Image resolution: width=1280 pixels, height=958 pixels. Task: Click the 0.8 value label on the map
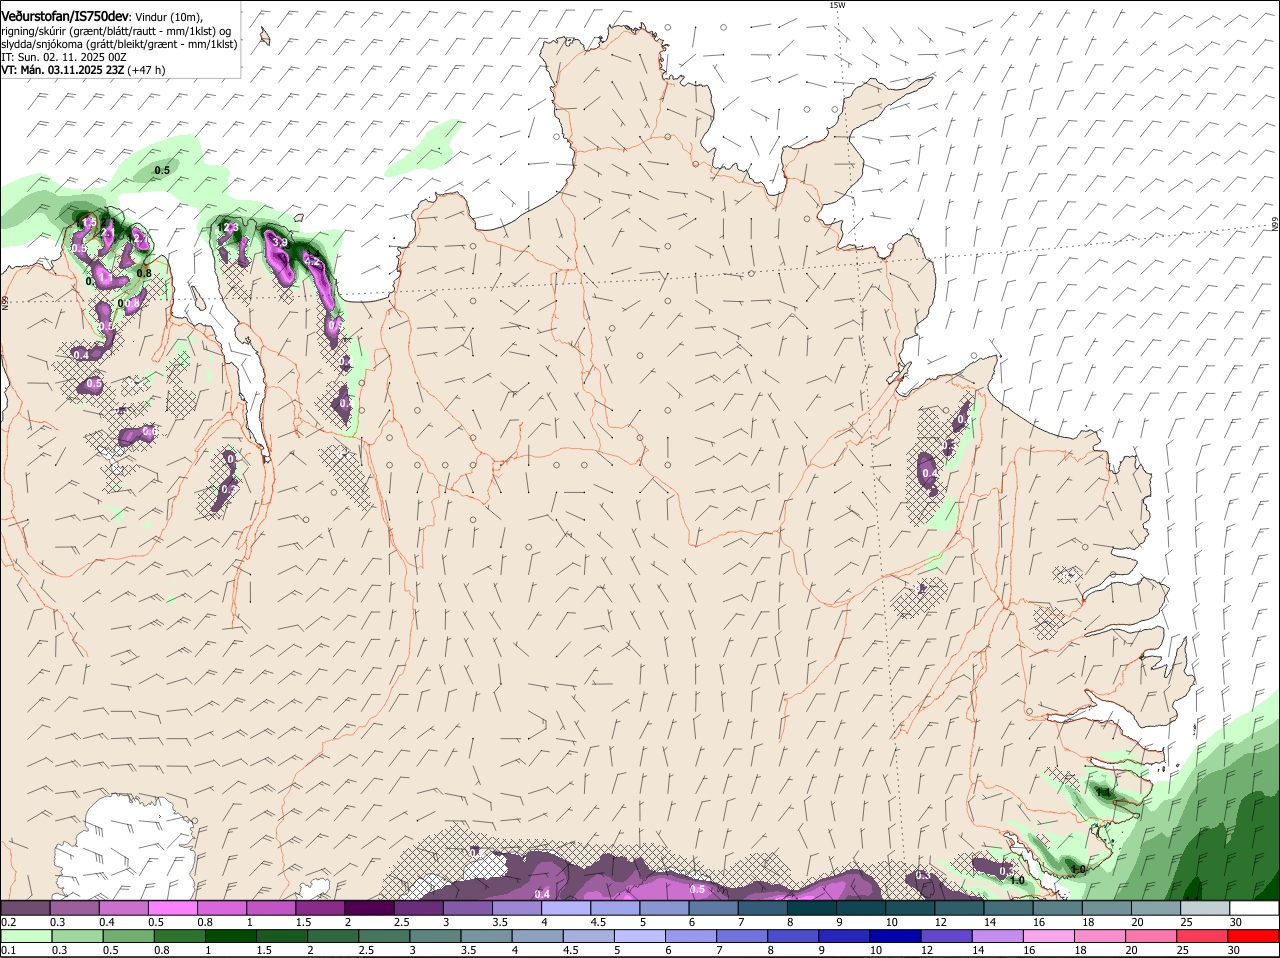(x=144, y=273)
